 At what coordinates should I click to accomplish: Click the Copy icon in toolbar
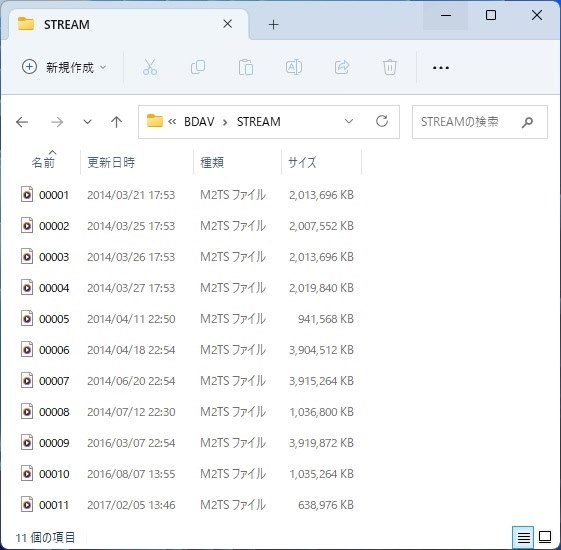click(x=198, y=67)
